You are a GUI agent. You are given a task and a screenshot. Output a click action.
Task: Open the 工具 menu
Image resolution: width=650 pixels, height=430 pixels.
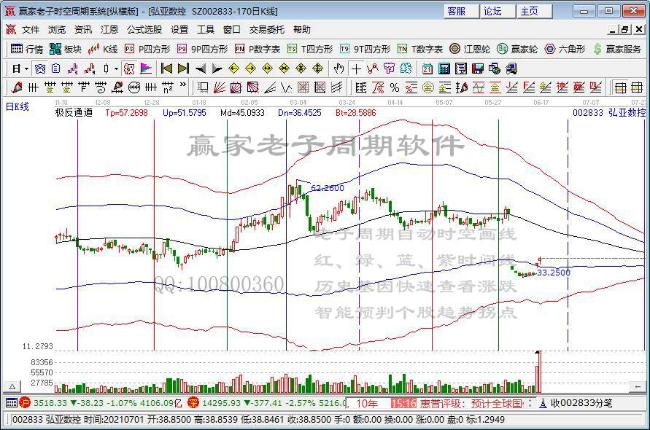[206, 29]
